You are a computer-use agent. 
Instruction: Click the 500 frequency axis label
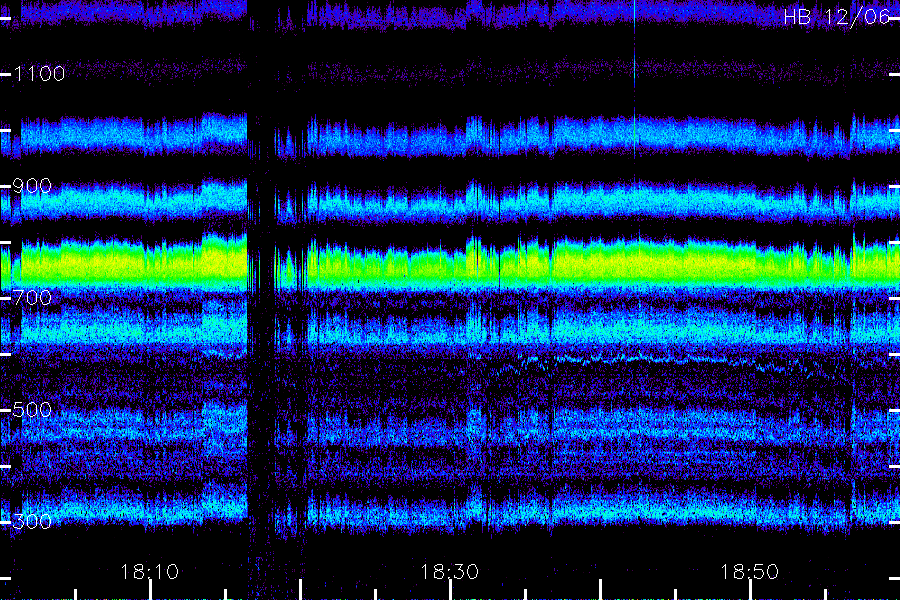click(32, 409)
